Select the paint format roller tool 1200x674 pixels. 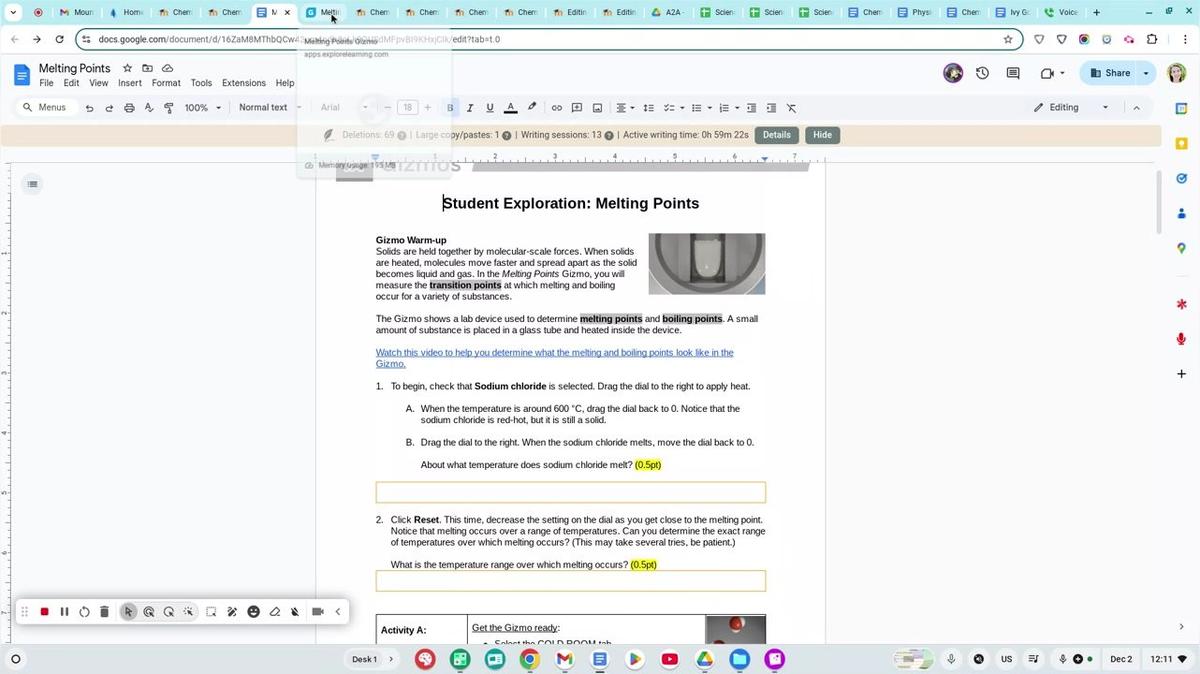(168, 108)
